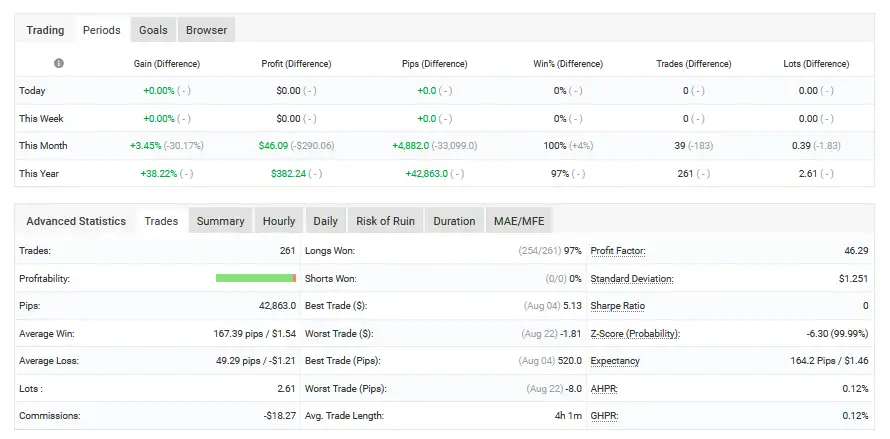Show the Duration tab

(x=454, y=221)
